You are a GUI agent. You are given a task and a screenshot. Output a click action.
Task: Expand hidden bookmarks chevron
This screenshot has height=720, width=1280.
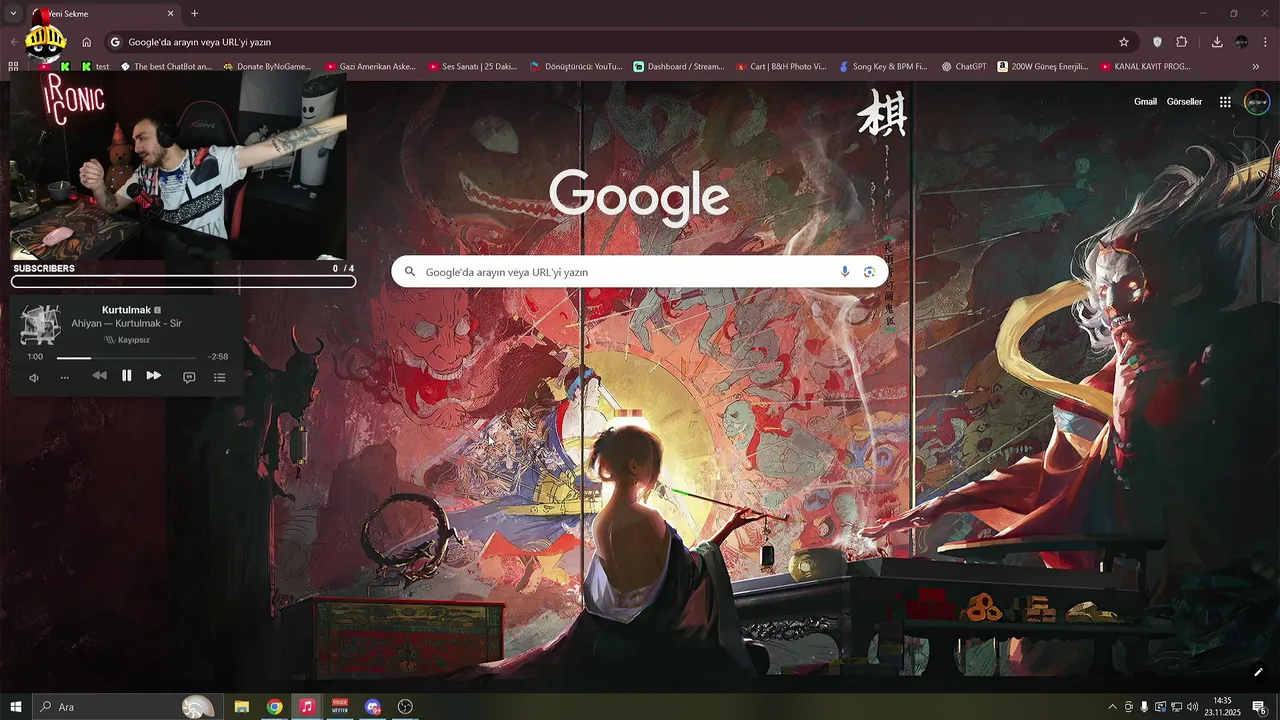tap(1256, 67)
